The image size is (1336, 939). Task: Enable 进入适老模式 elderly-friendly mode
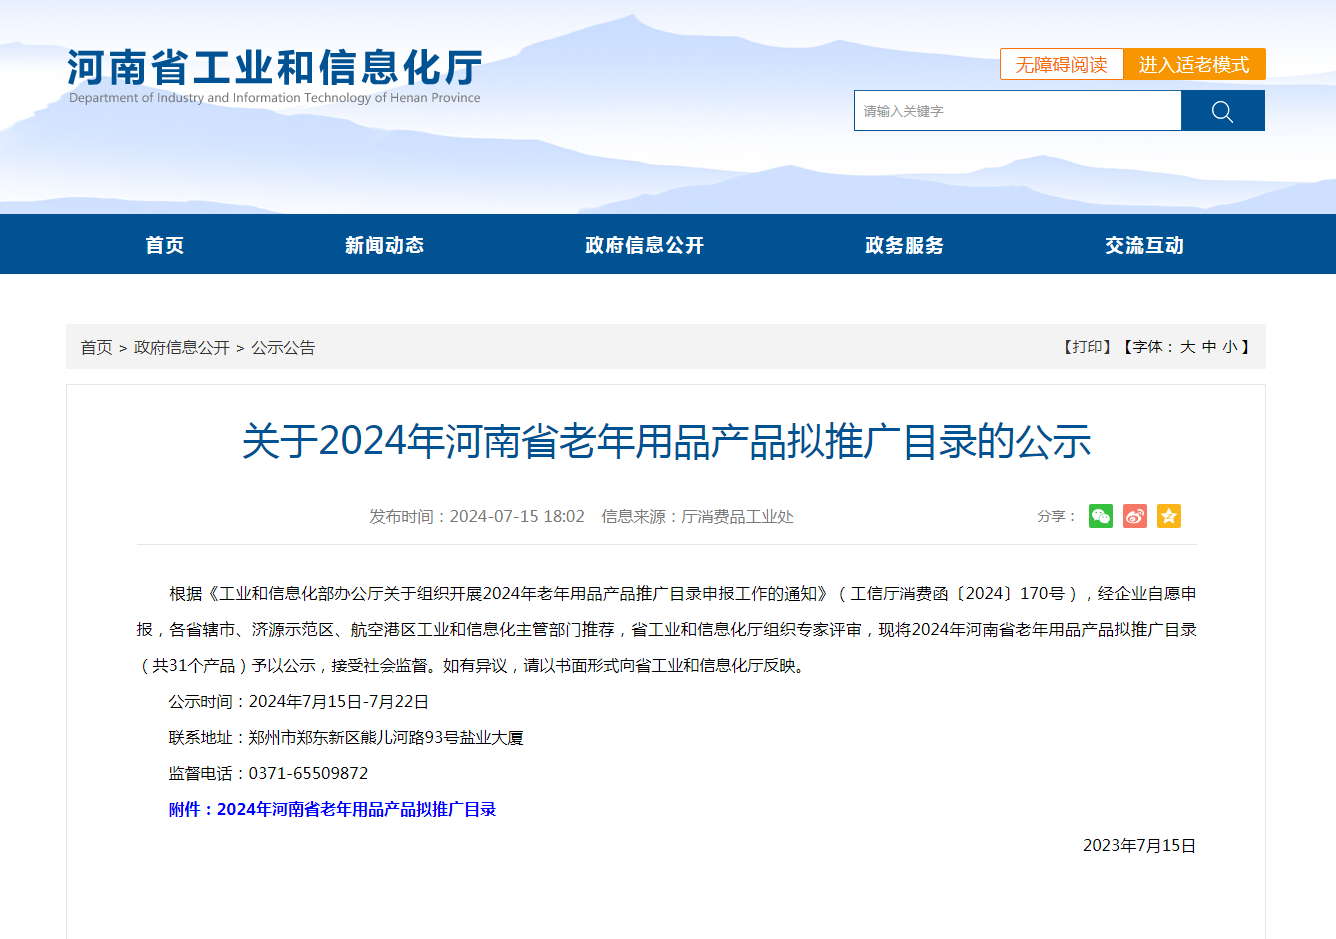[x=1194, y=63]
